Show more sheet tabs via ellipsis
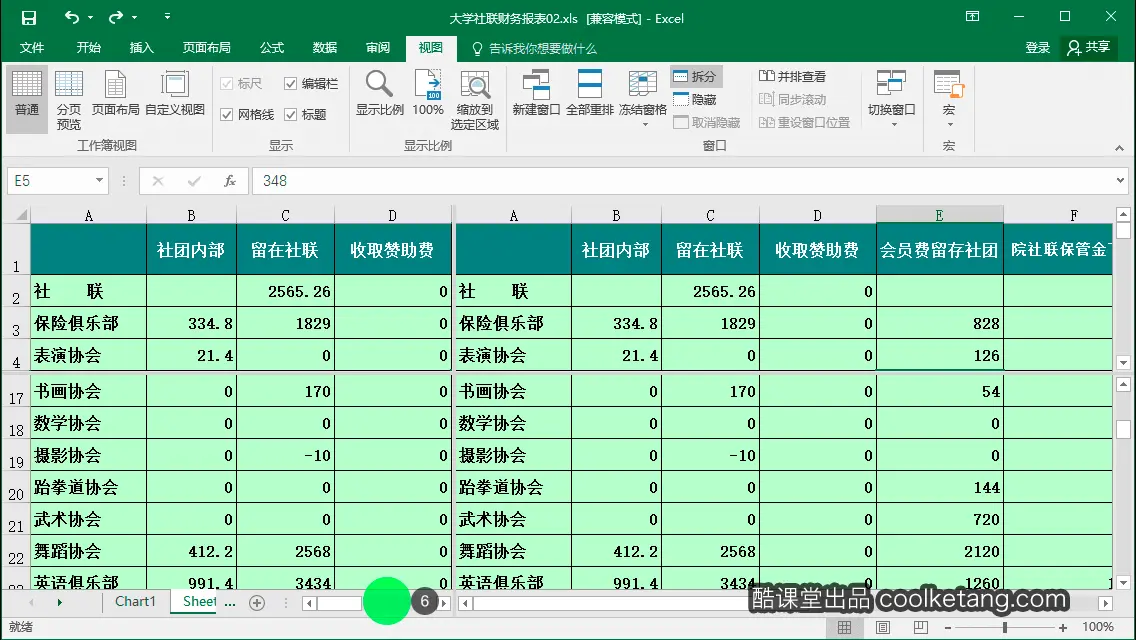 (230, 603)
